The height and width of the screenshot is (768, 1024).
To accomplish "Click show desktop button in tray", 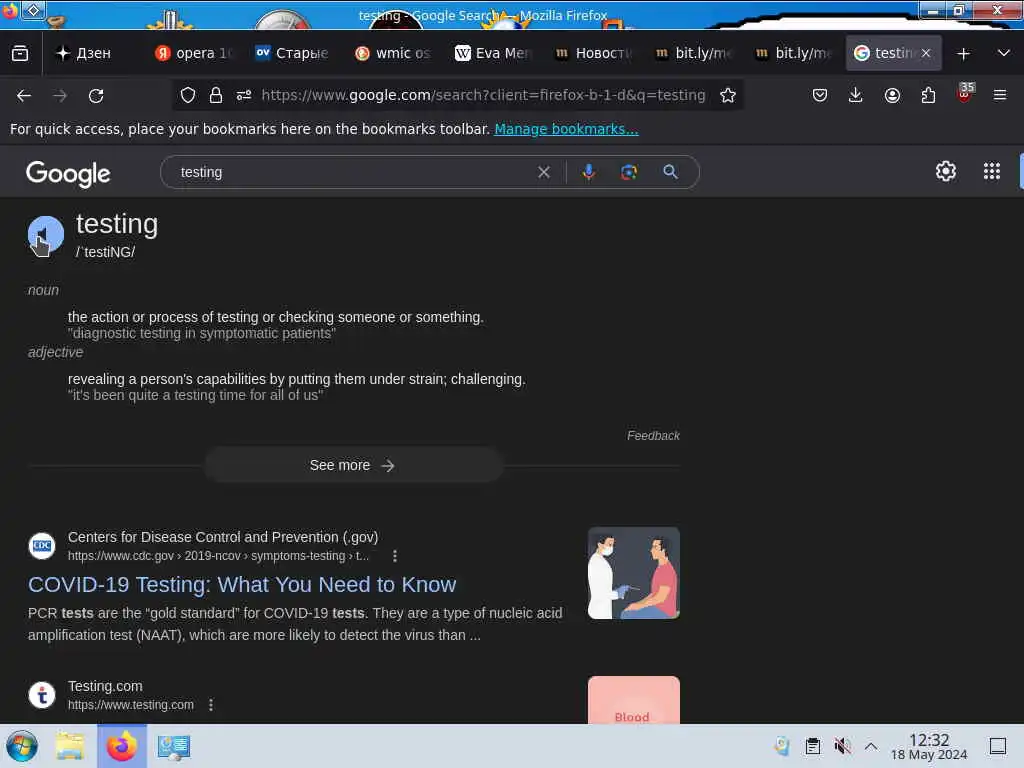I will click(x=998, y=746).
